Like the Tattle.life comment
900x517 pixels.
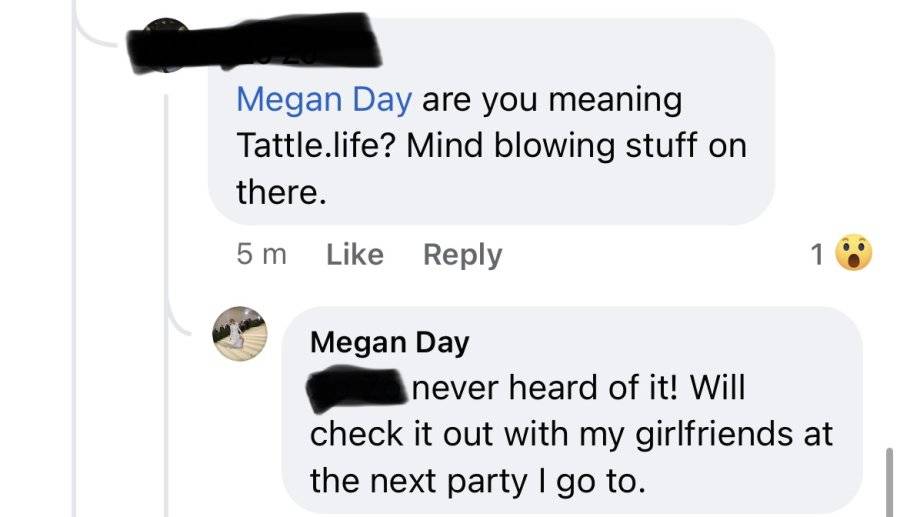pyautogui.click(x=355, y=254)
